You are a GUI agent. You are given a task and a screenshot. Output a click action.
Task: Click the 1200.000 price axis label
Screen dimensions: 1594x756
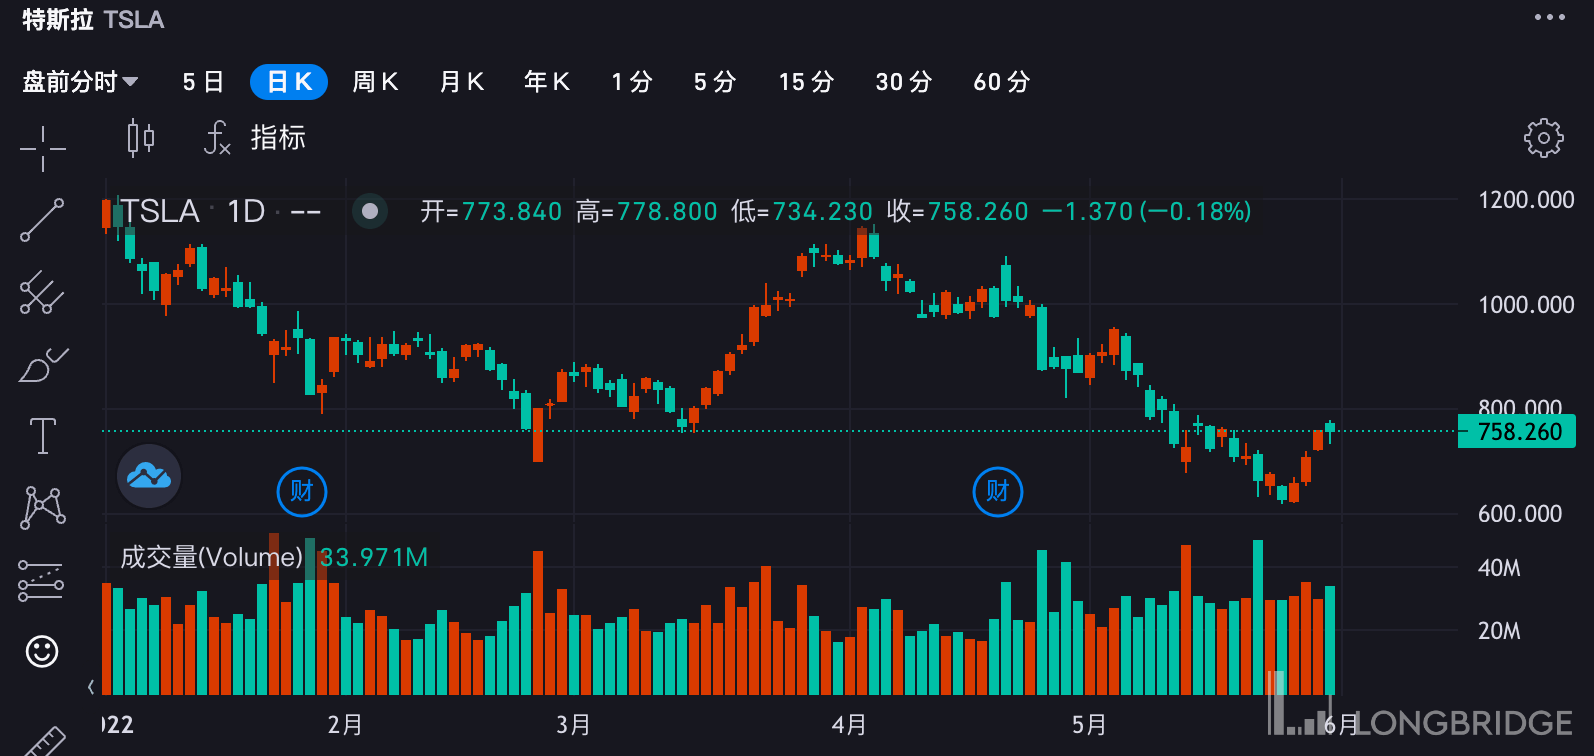tap(1526, 200)
